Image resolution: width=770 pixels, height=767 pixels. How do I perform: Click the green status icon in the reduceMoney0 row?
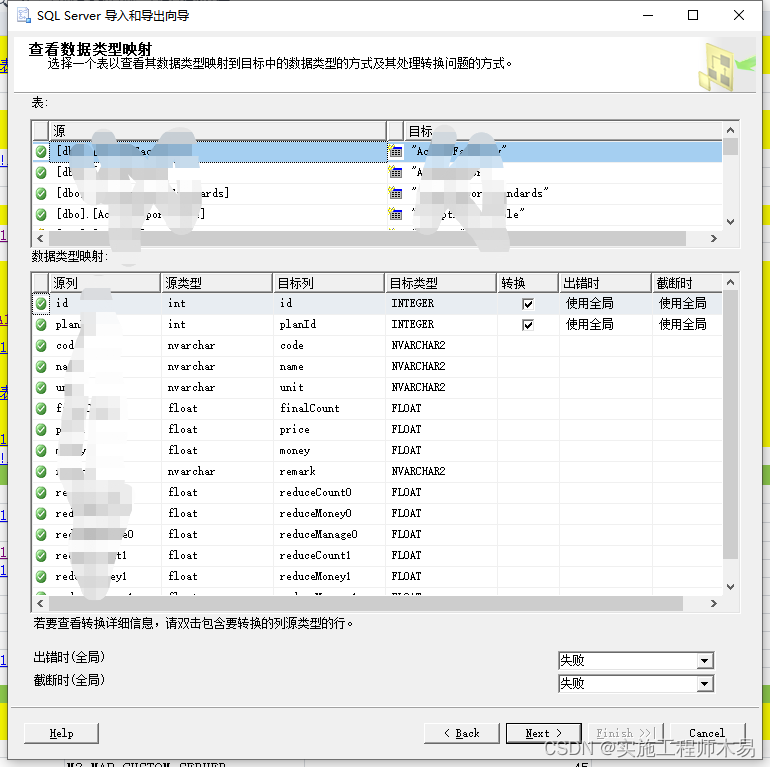(41, 514)
